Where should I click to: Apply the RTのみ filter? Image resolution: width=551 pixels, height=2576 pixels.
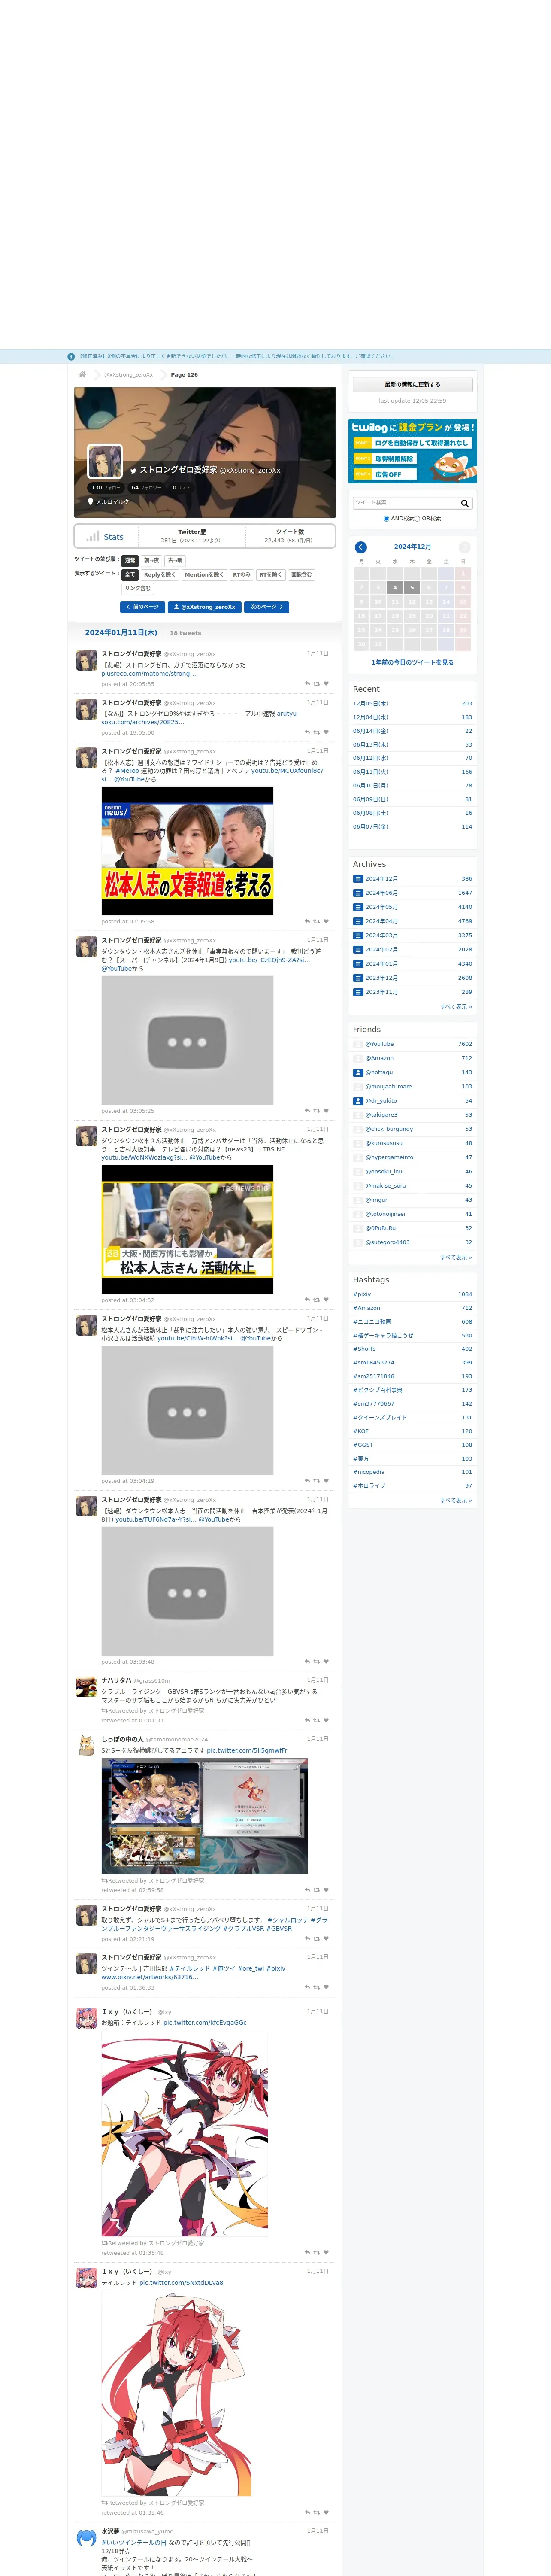241,575
